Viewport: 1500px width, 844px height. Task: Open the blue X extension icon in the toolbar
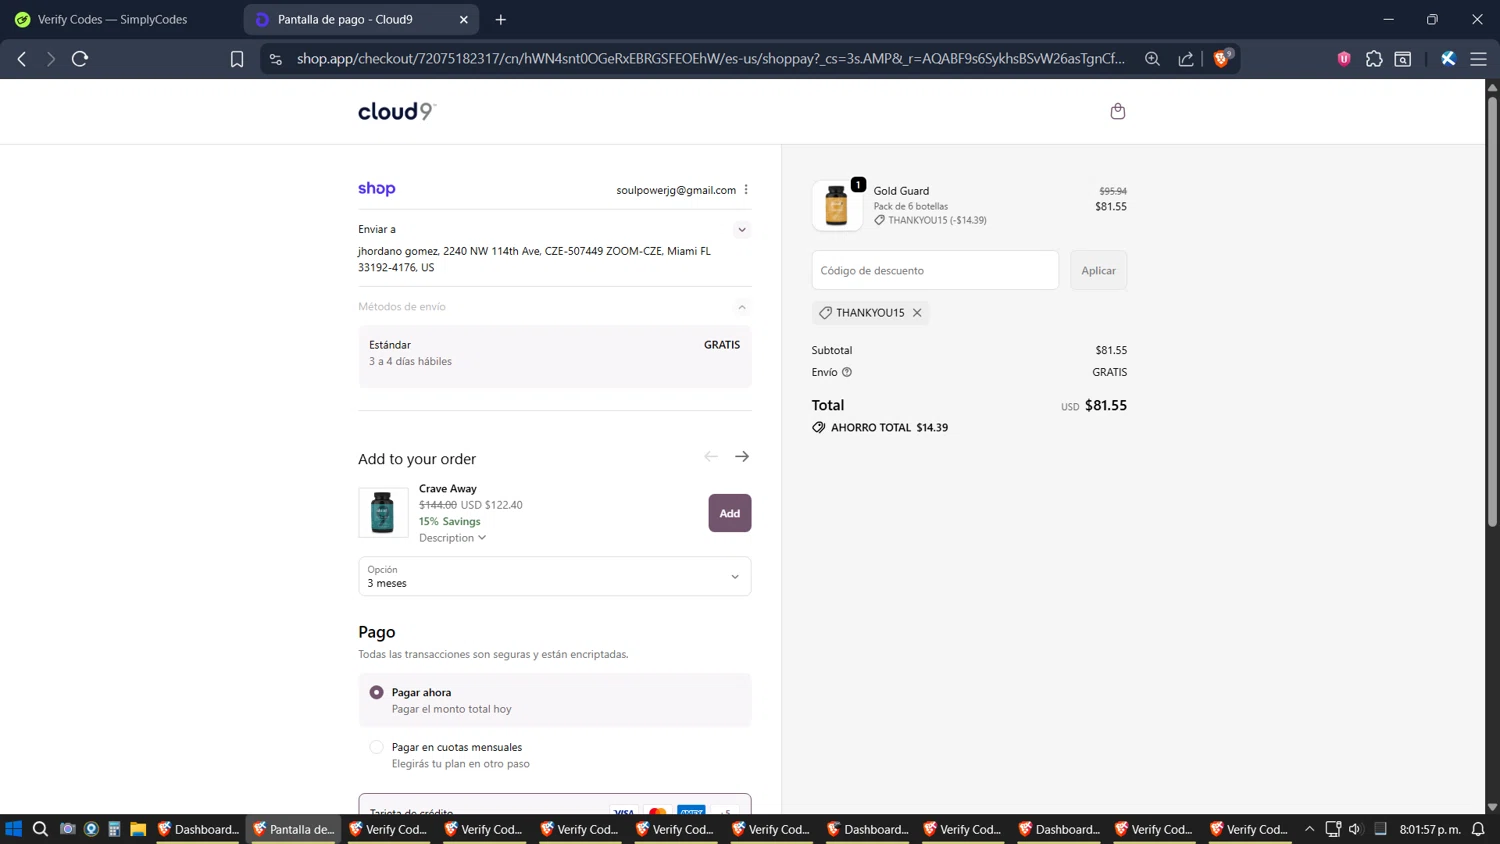pyautogui.click(x=1448, y=59)
